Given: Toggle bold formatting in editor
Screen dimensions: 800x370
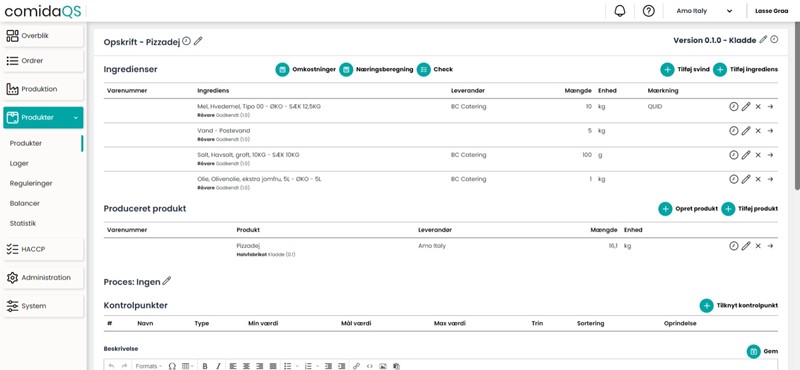Looking at the screenshot, I should coord(205,366).
